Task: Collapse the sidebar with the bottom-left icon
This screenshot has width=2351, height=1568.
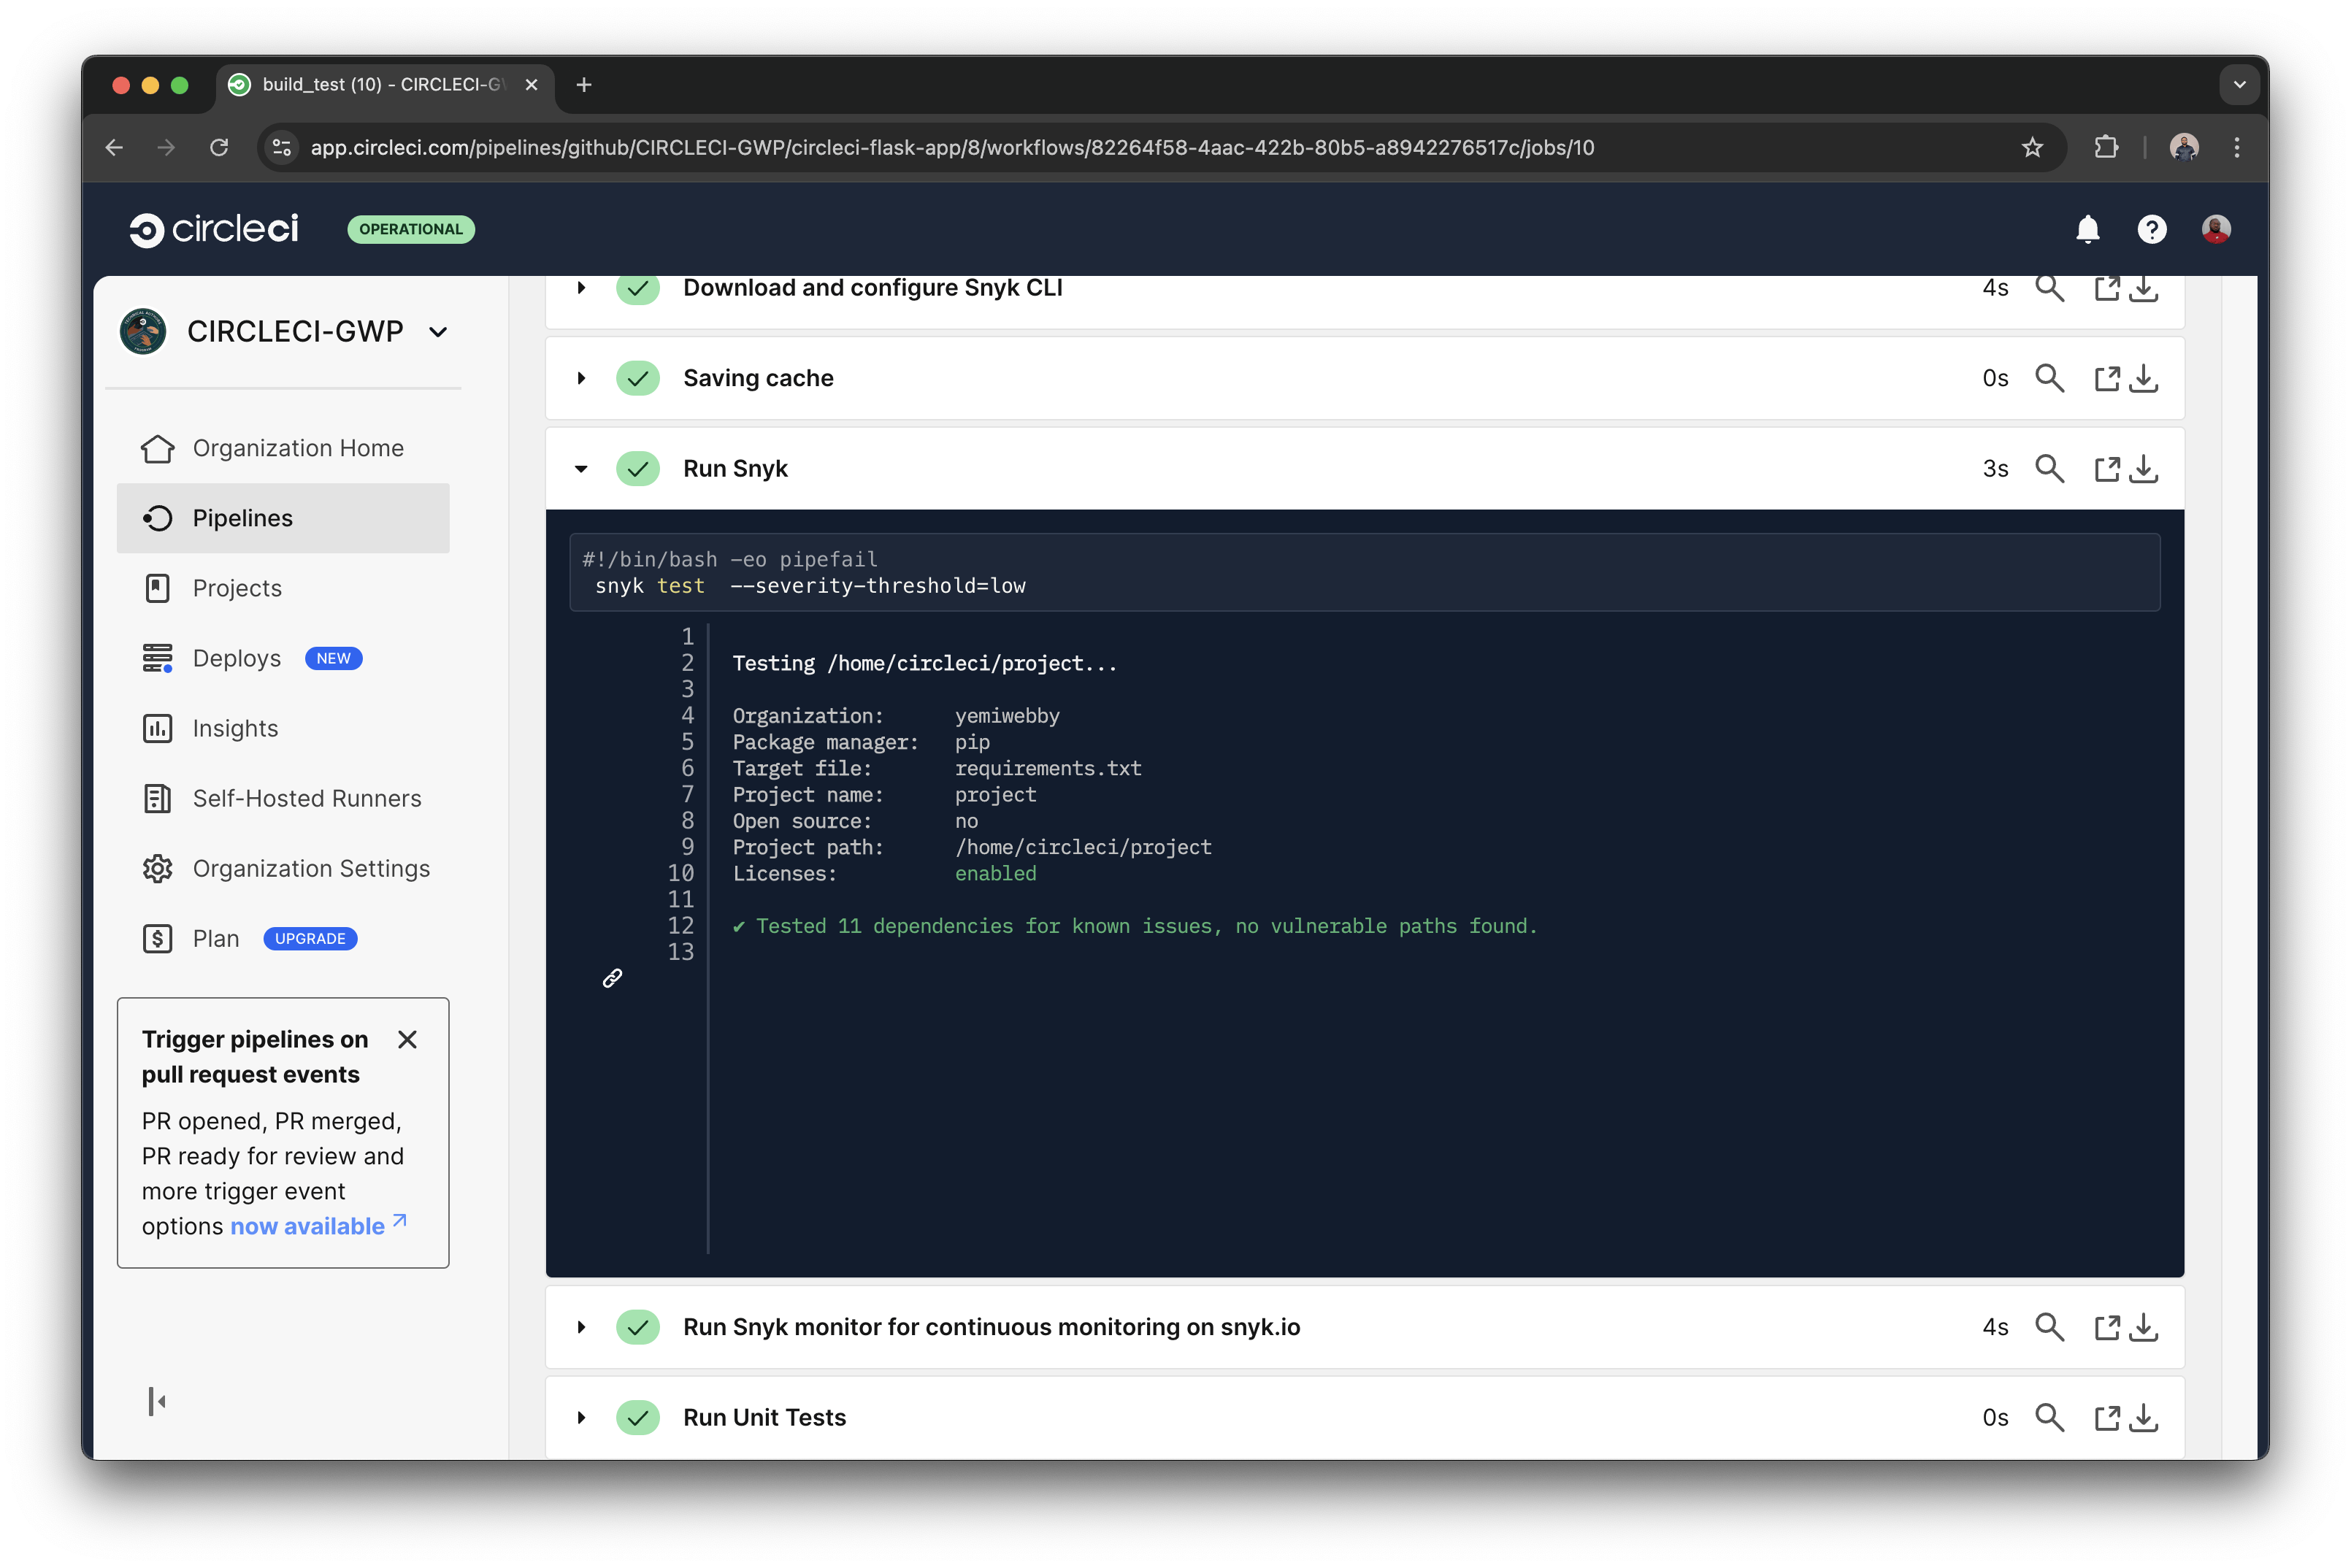Action: coord(156,1401)
